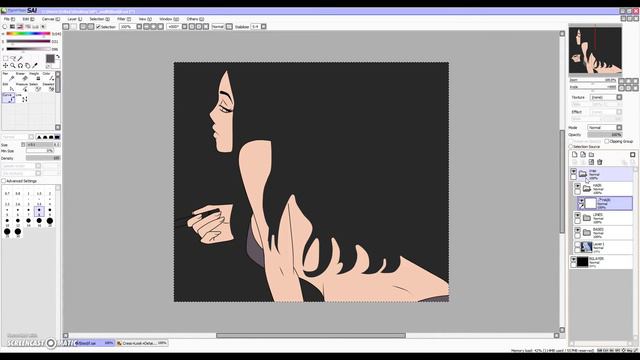Enable the Clipping Group checkbox
The width and height of the screenshot is (640, 360).
click(x=607, y=141)
